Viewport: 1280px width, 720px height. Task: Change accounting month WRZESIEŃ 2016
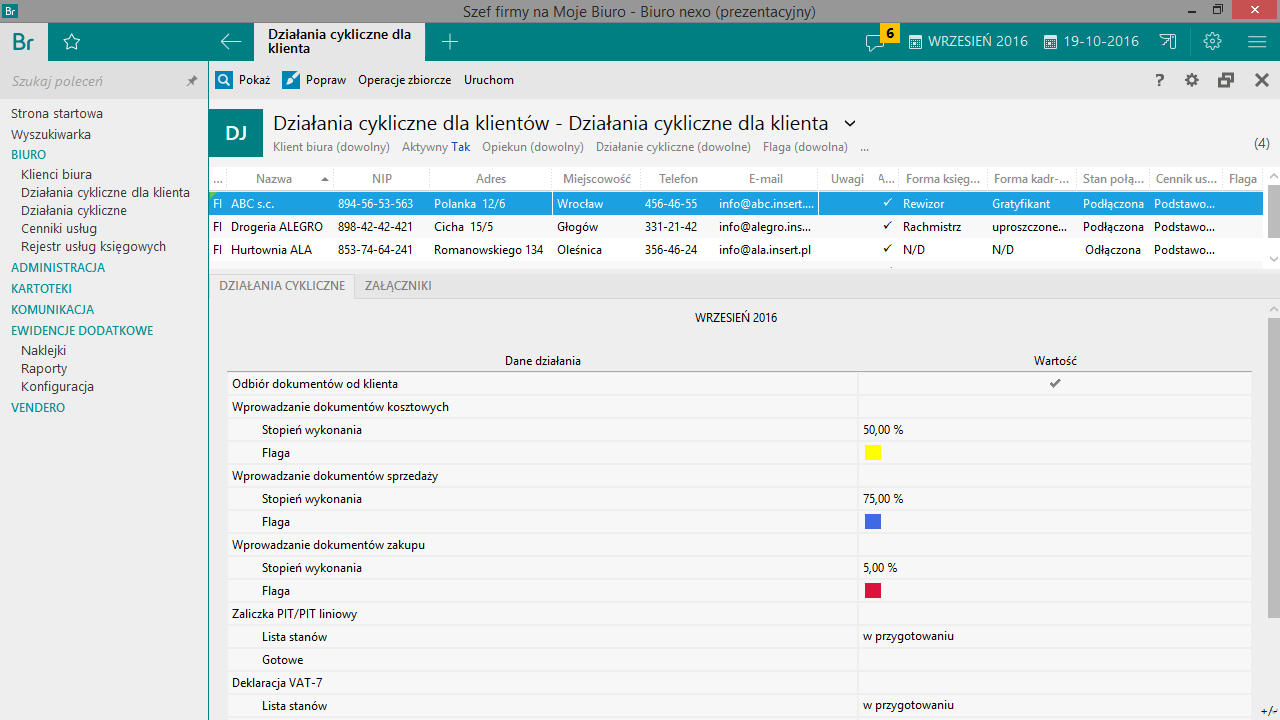(x=968, y=42)
